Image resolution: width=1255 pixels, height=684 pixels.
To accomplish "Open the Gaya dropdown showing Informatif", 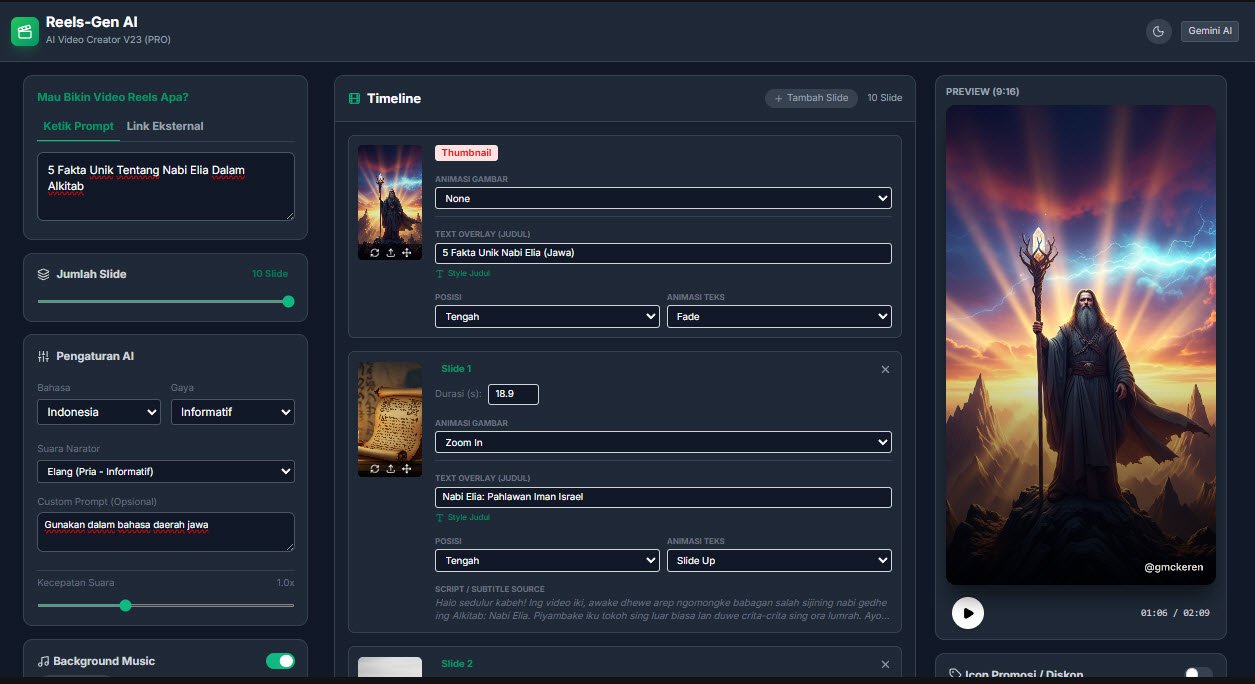I will [x=233, y=412].
